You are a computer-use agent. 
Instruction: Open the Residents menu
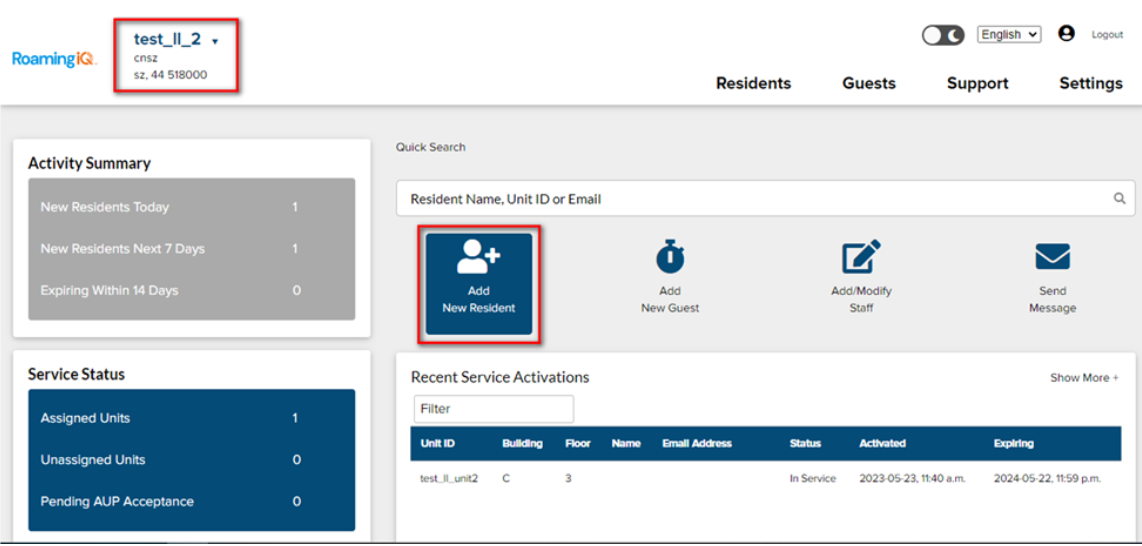[x=753, y=84]
